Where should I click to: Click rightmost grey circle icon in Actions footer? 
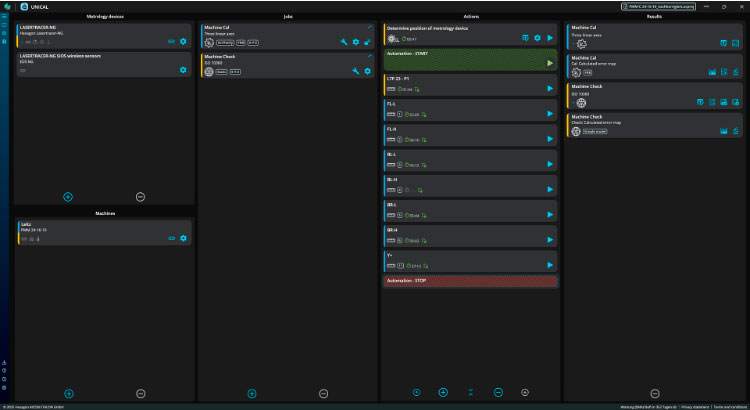point(525,392)
